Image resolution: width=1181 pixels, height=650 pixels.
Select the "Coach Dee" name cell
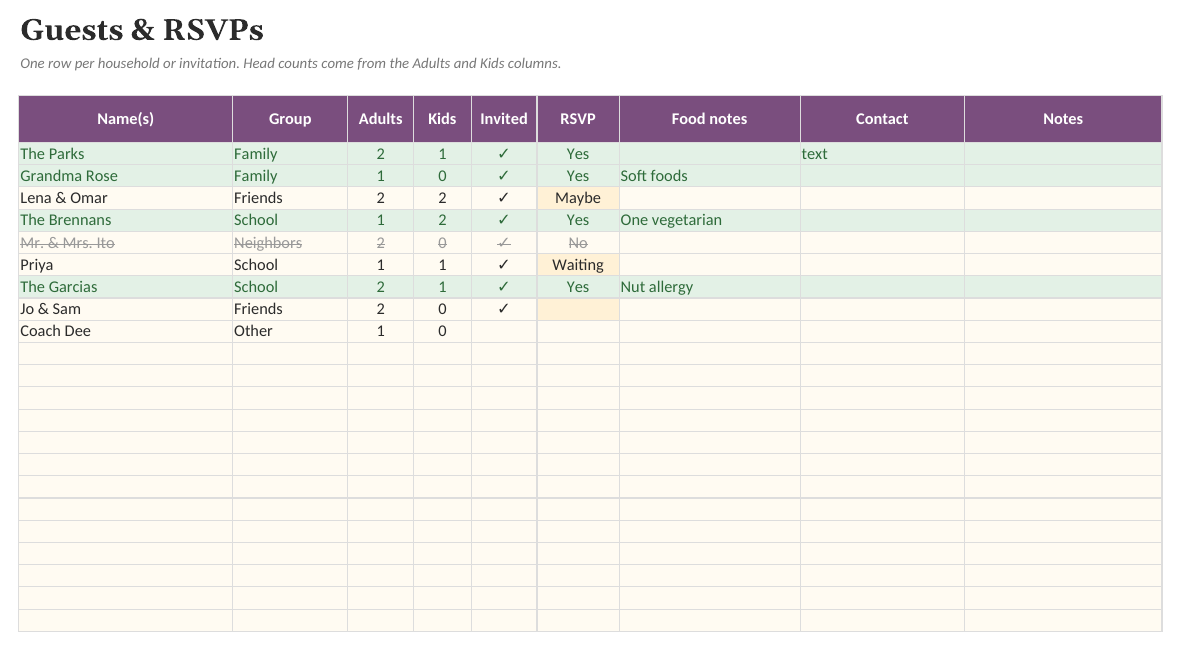coord(126,331)
